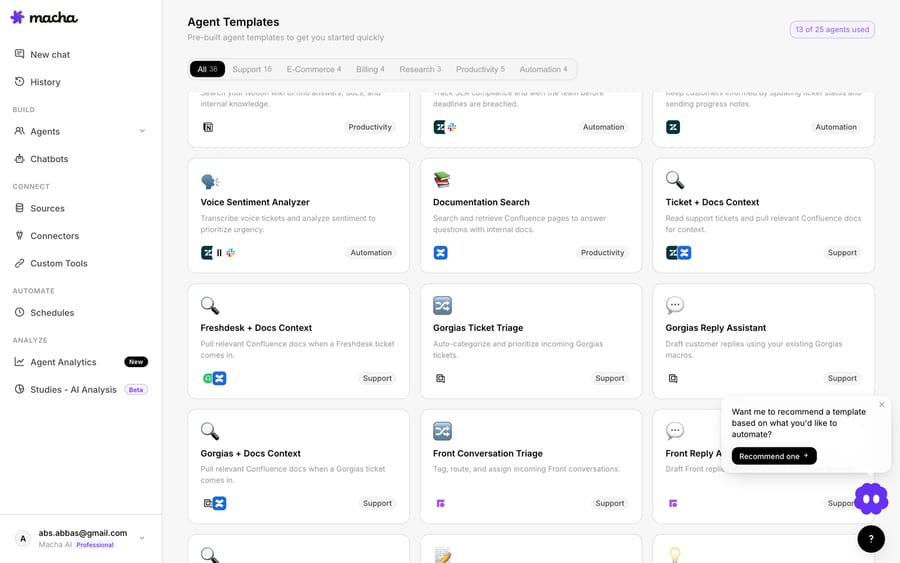Expand the Agents sidebar section
The image size is (900, 563).
142,131
